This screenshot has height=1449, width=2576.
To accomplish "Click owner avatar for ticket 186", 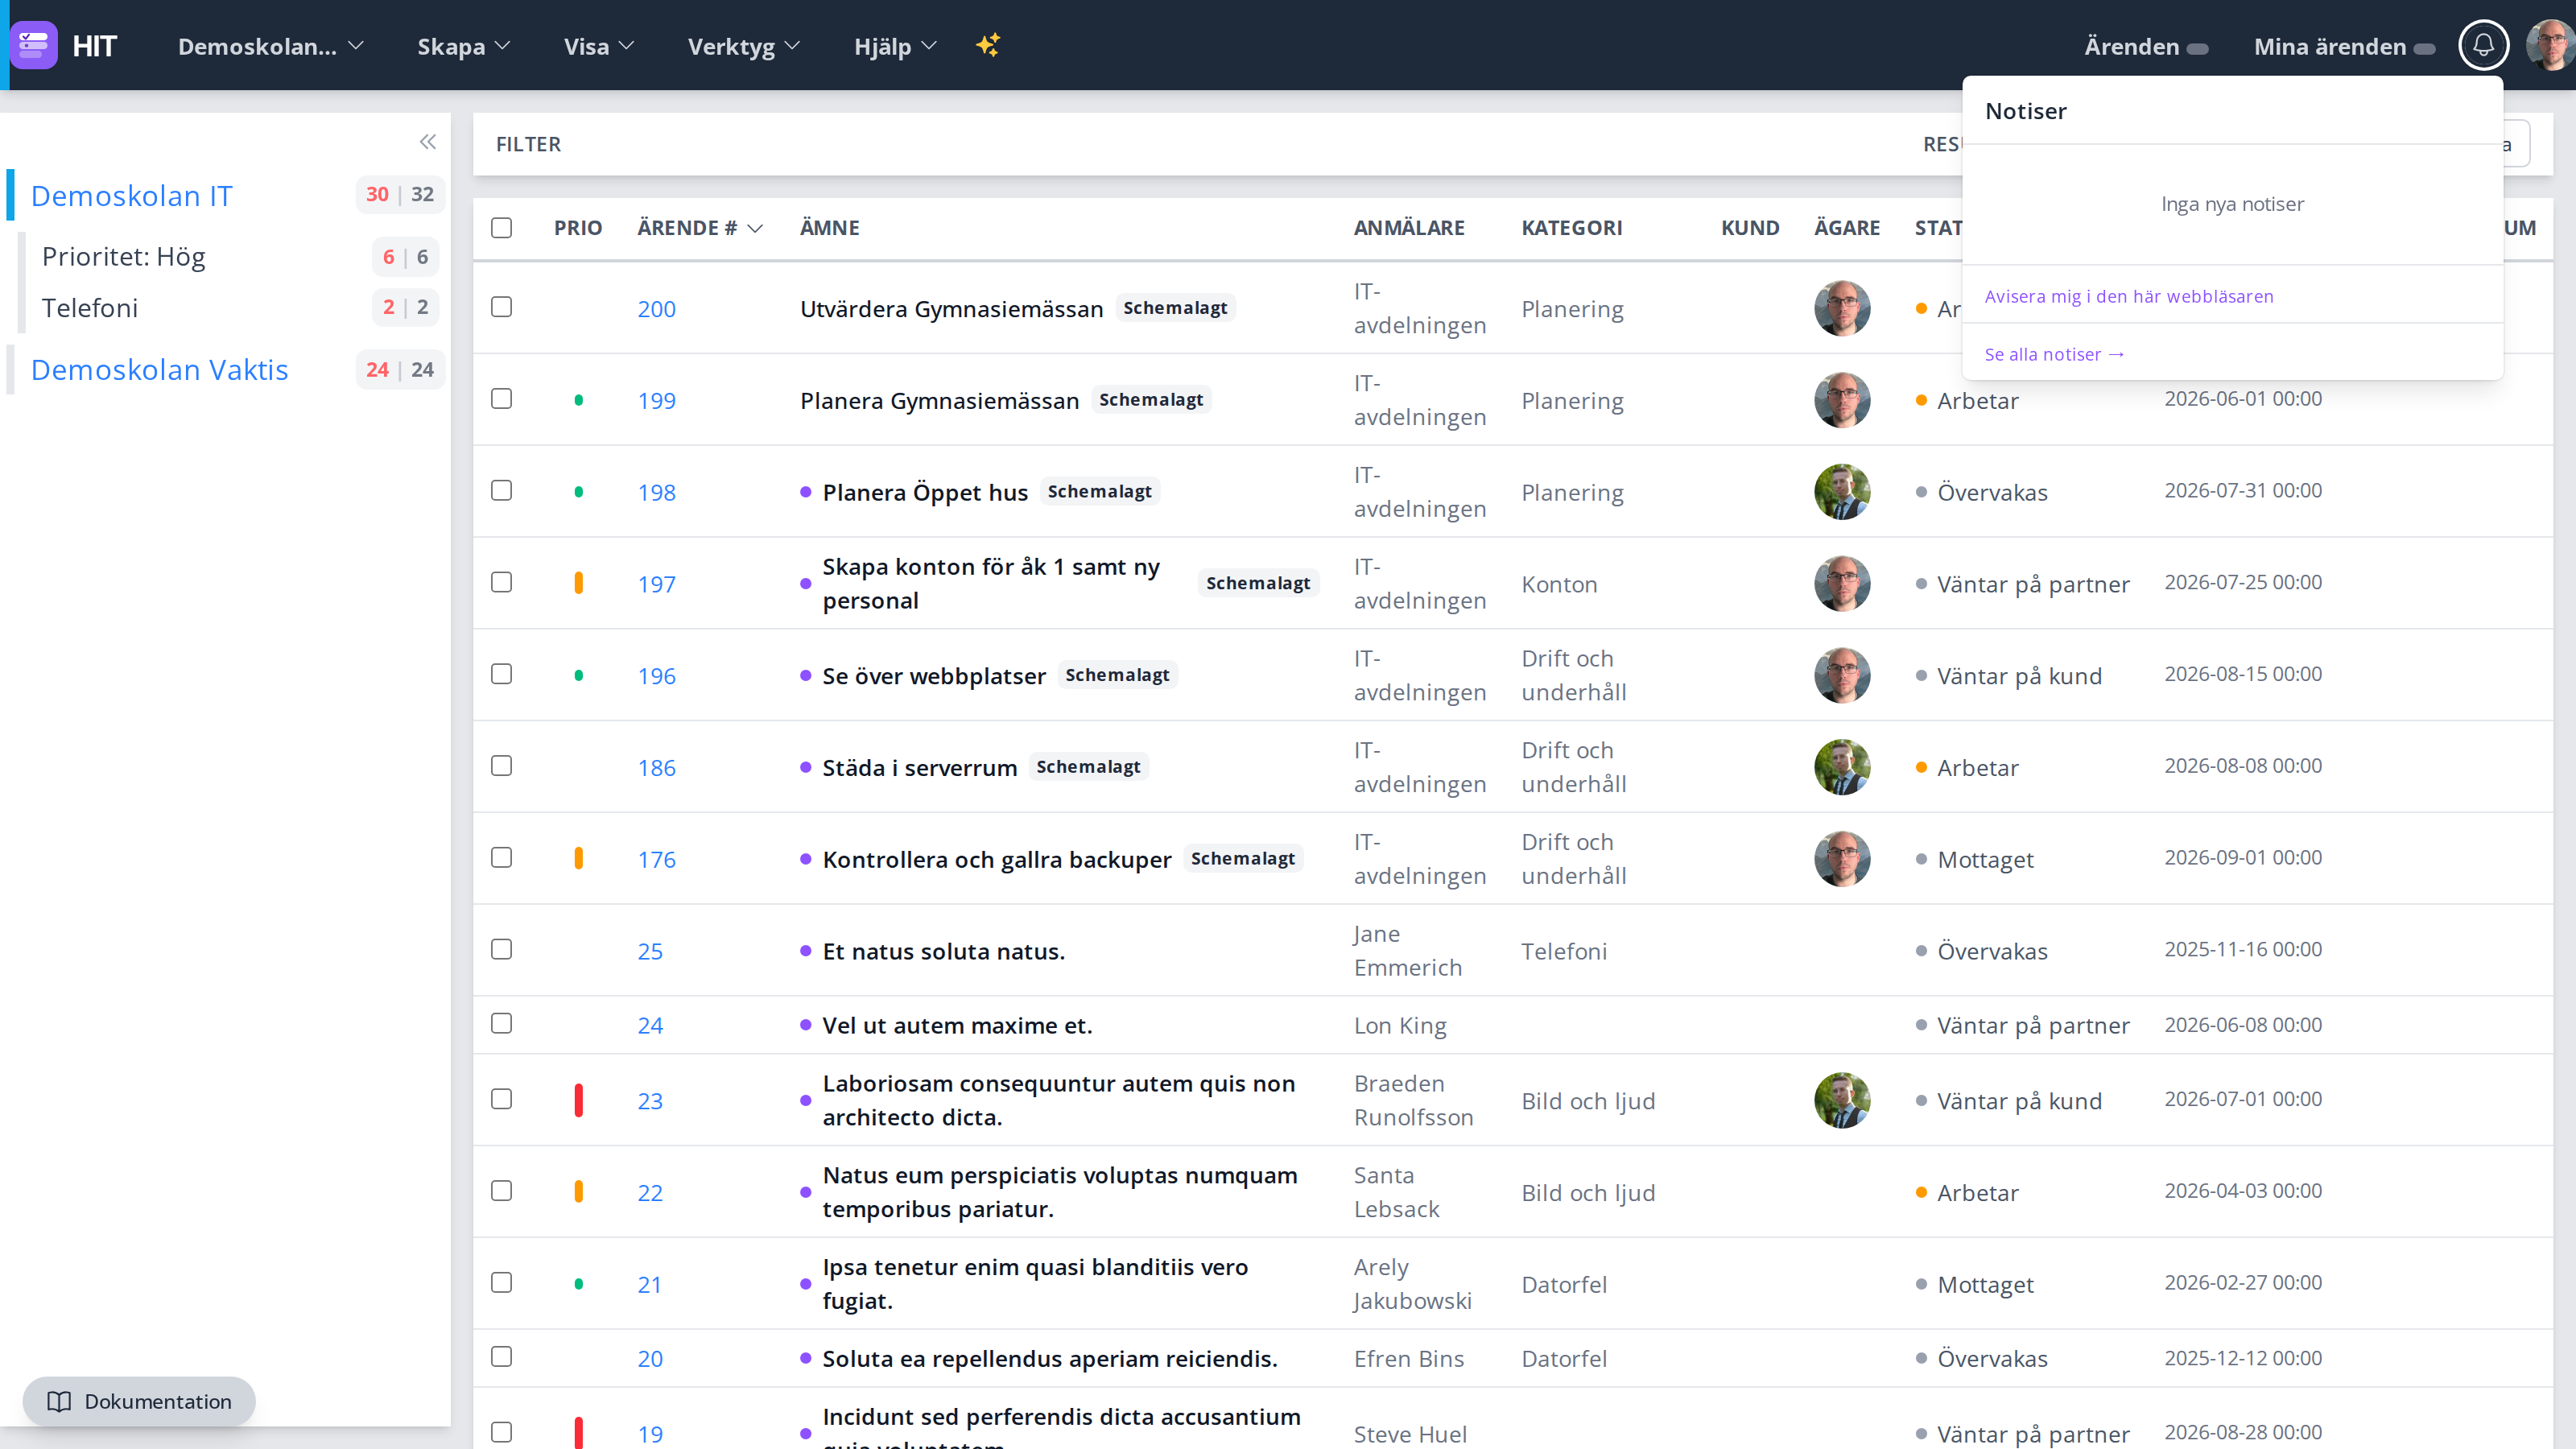I will coord(1842,767).
